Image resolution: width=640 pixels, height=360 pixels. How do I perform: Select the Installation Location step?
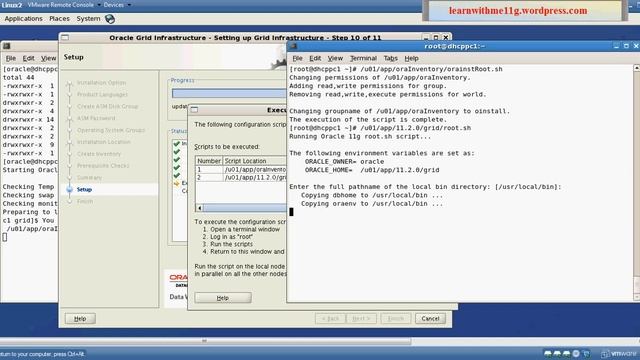point(104,142)
